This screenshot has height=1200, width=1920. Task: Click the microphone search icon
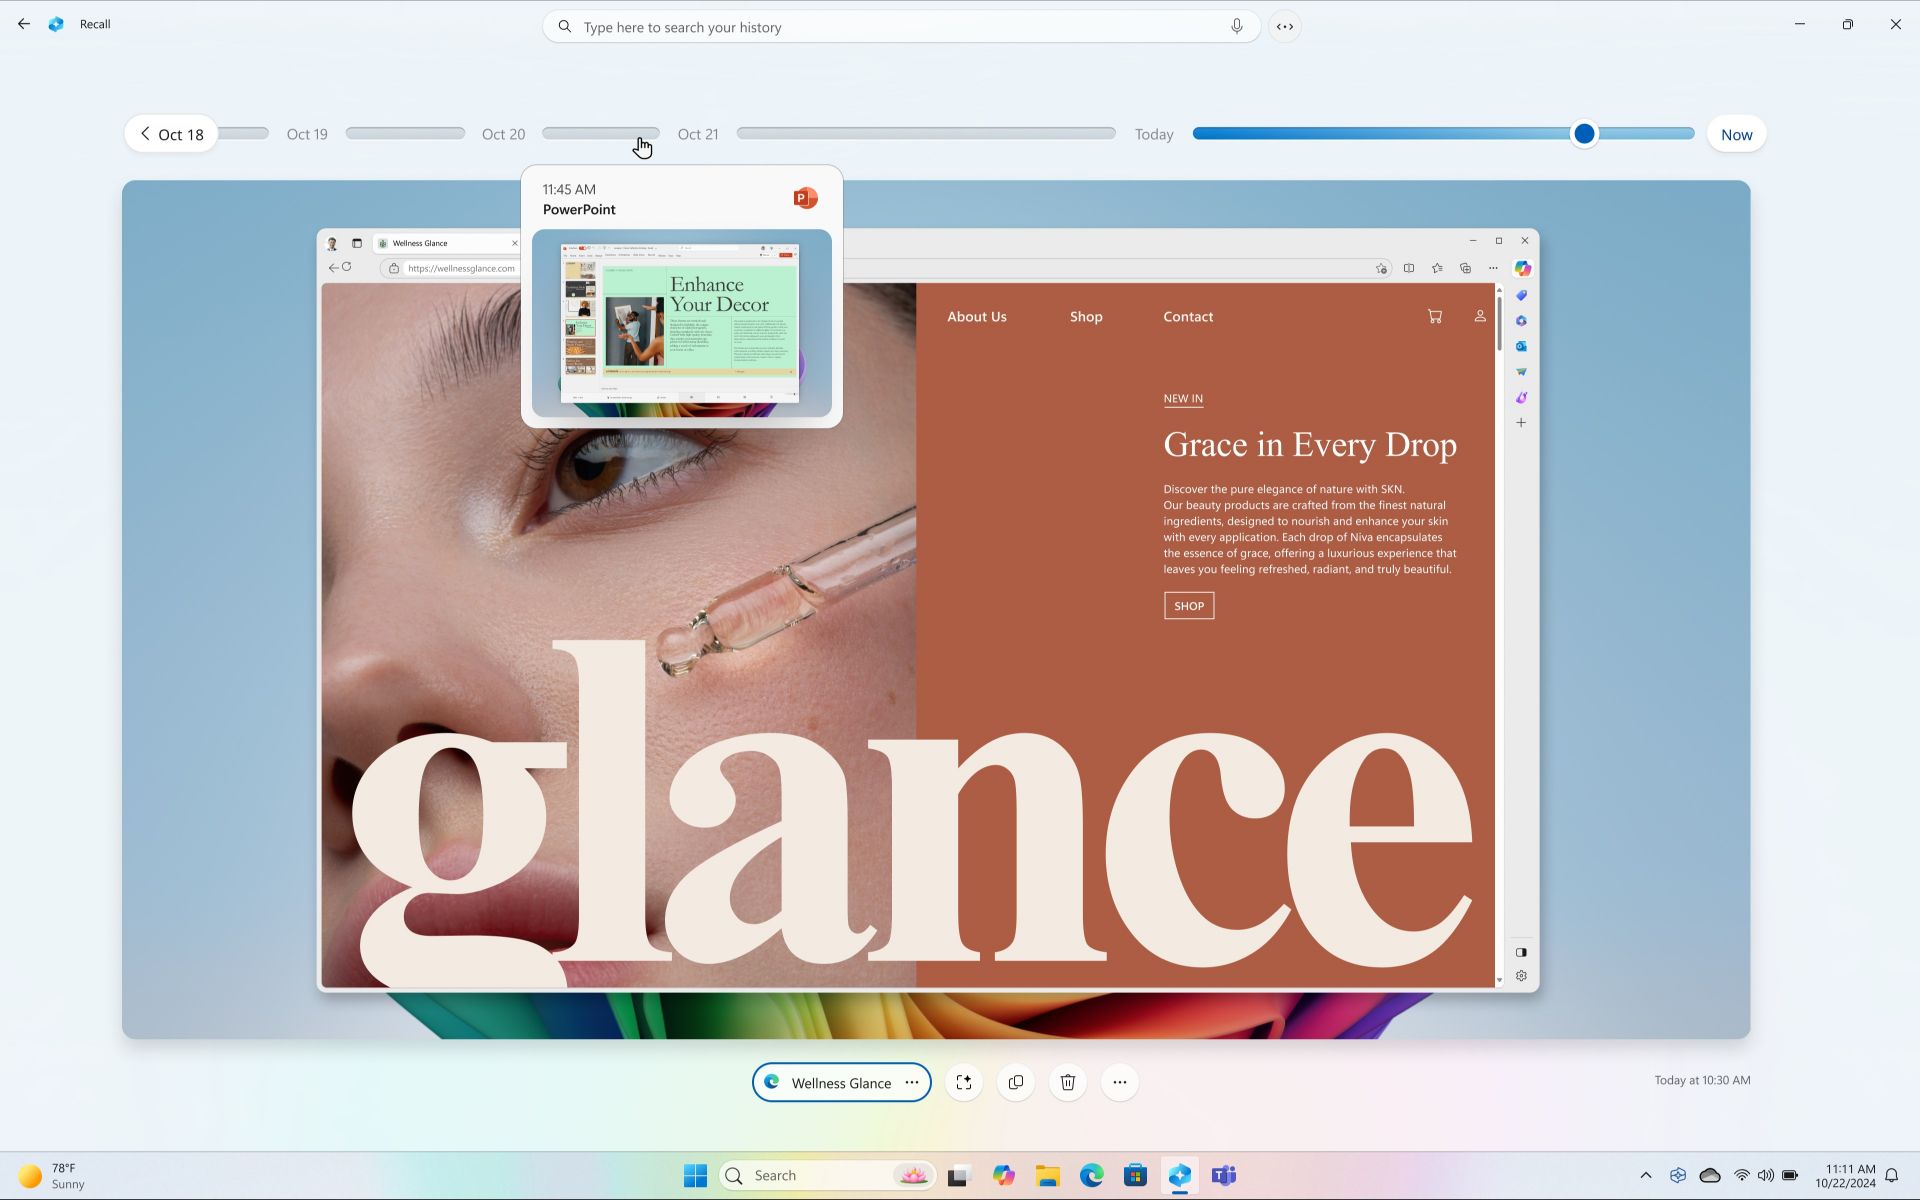click(x=1236, y=25)
